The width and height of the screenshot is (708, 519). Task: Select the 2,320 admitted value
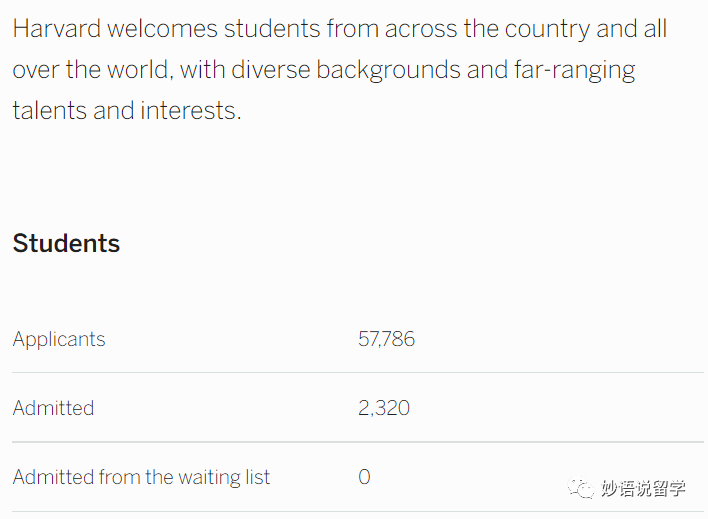384,408
